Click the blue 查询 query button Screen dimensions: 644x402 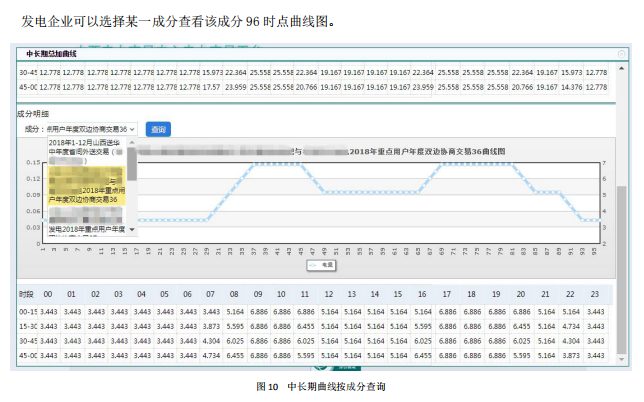[x=158, y=129]
